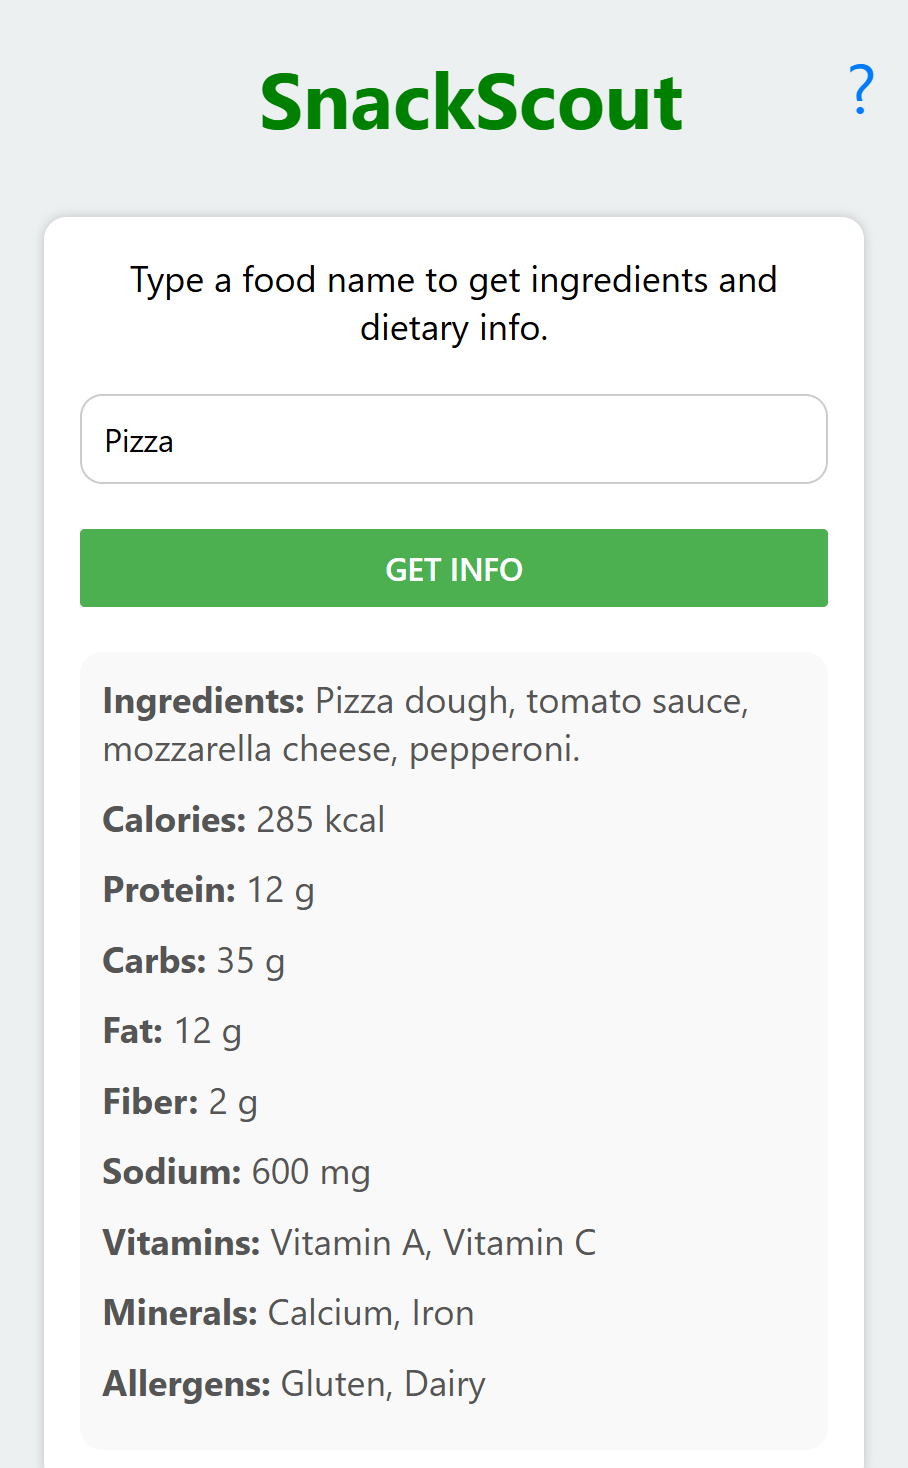This screenshot has height=1468, width=908.
Task: Select the Gluten allergen text
Action: pos(337,1384)
